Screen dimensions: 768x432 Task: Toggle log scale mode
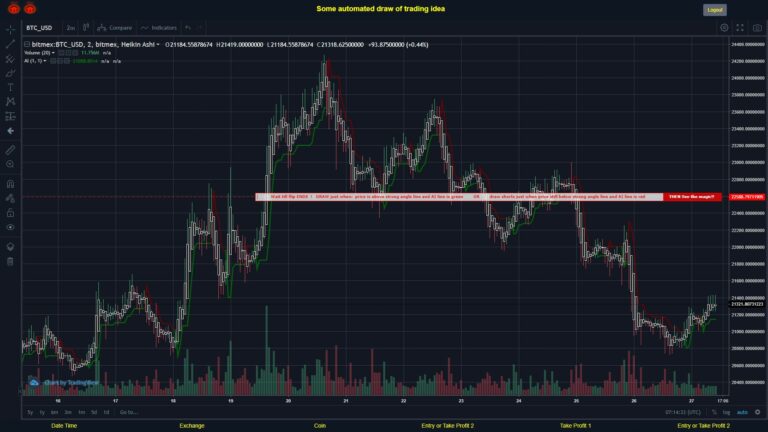pyautogui.click(x=726, y=412)
